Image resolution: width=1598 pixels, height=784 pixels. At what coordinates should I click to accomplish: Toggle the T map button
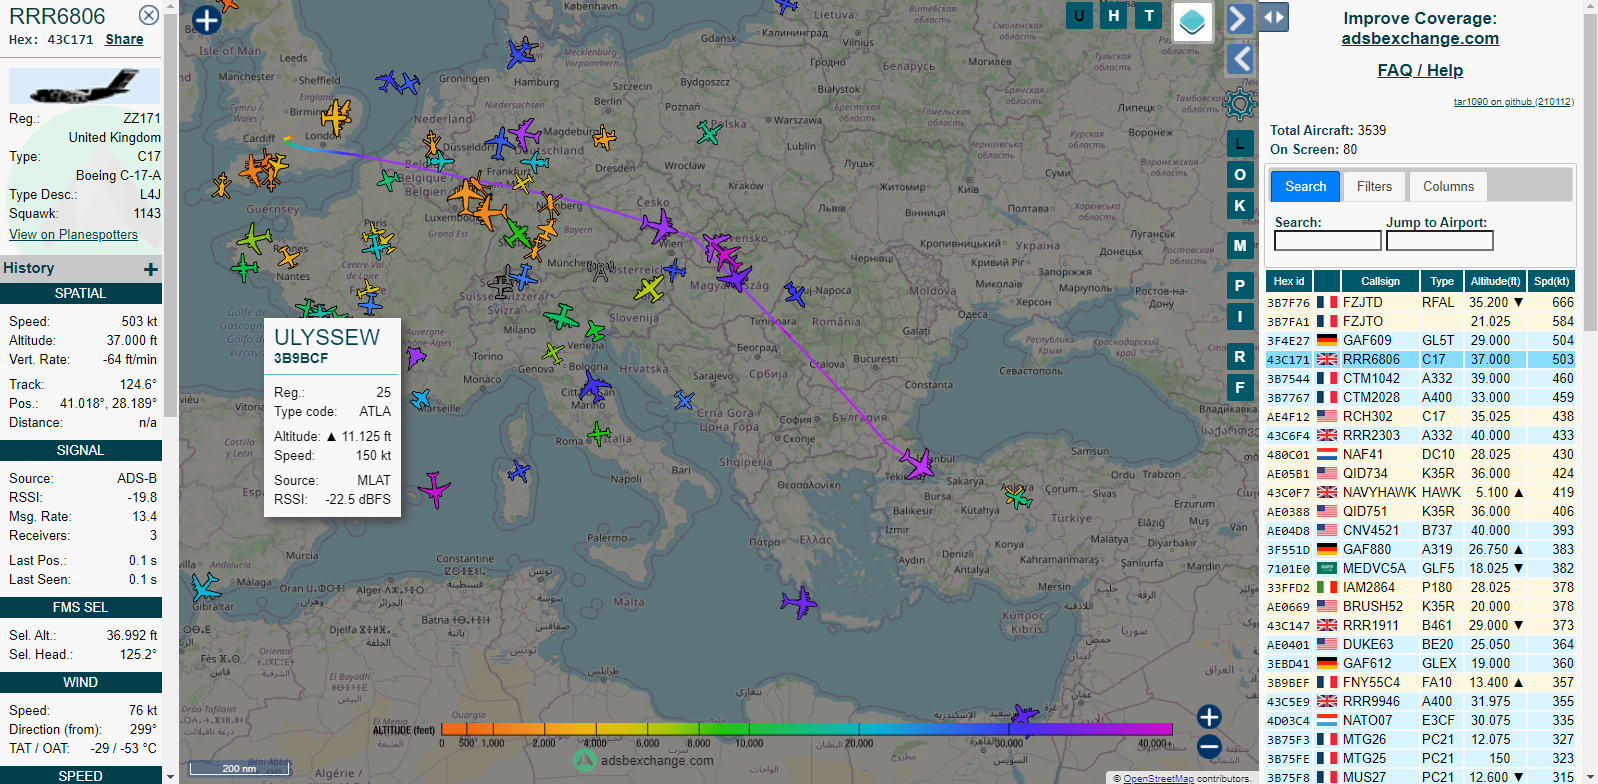1149,15
